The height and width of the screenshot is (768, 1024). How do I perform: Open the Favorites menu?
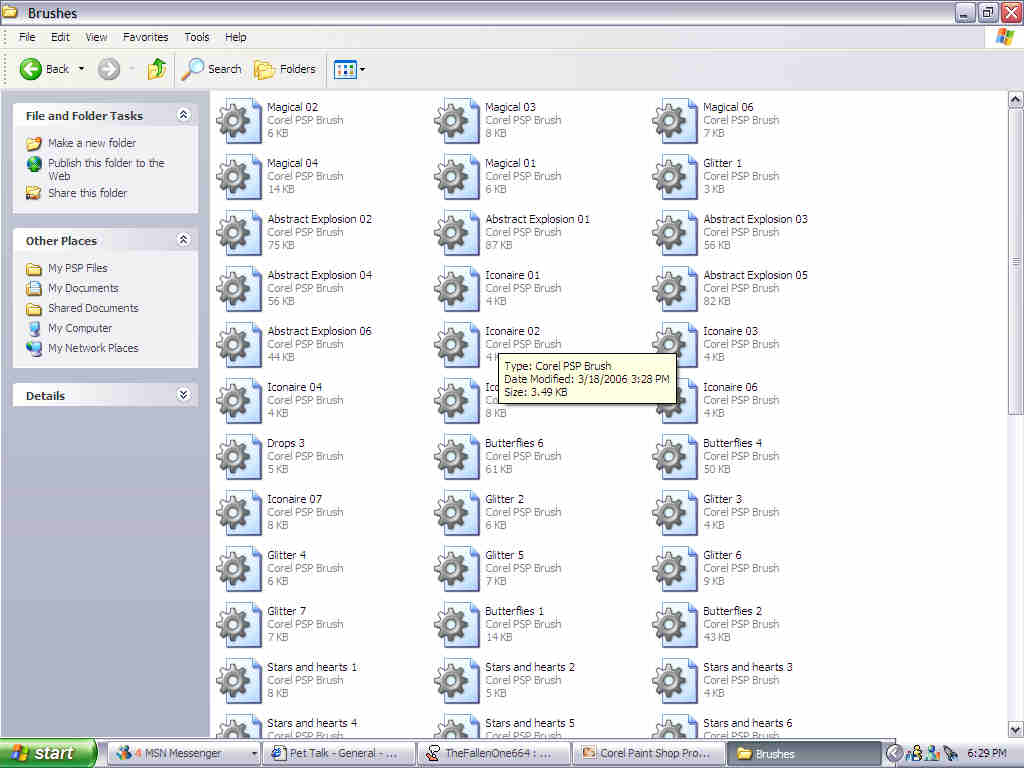pyautogui.click(x=145, y=37)
